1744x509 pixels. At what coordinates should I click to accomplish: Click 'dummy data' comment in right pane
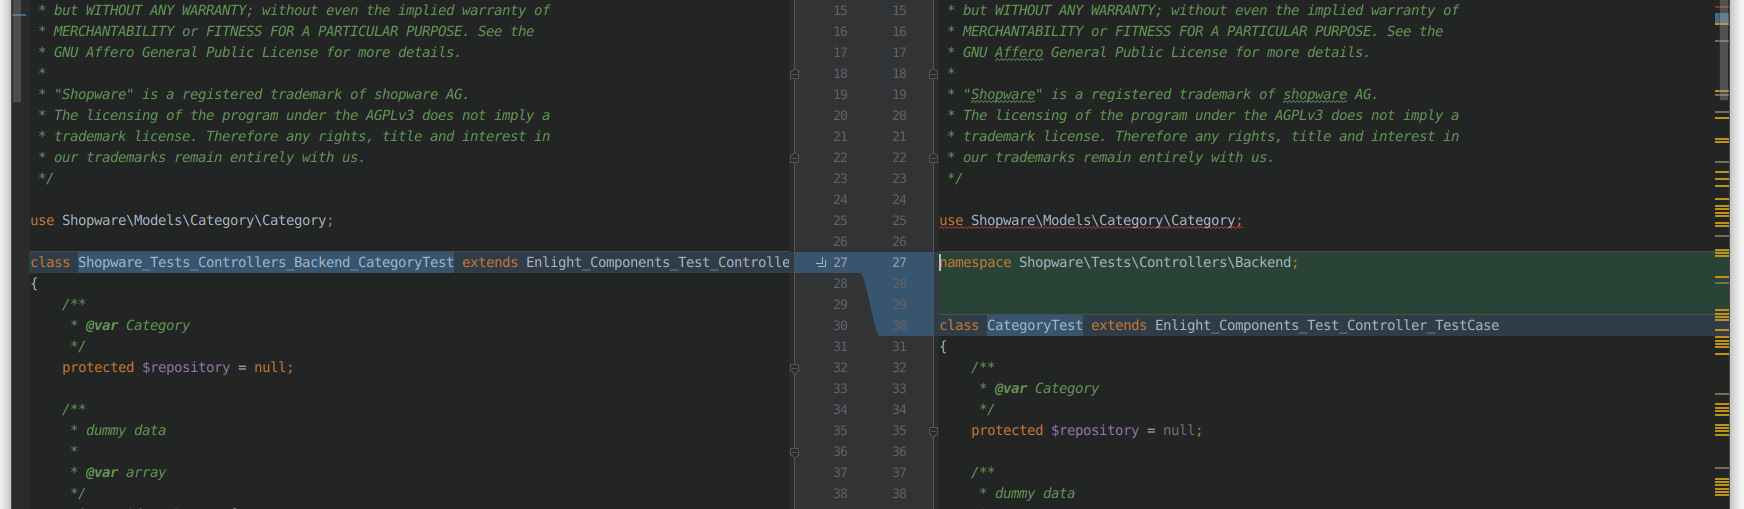1035,493
